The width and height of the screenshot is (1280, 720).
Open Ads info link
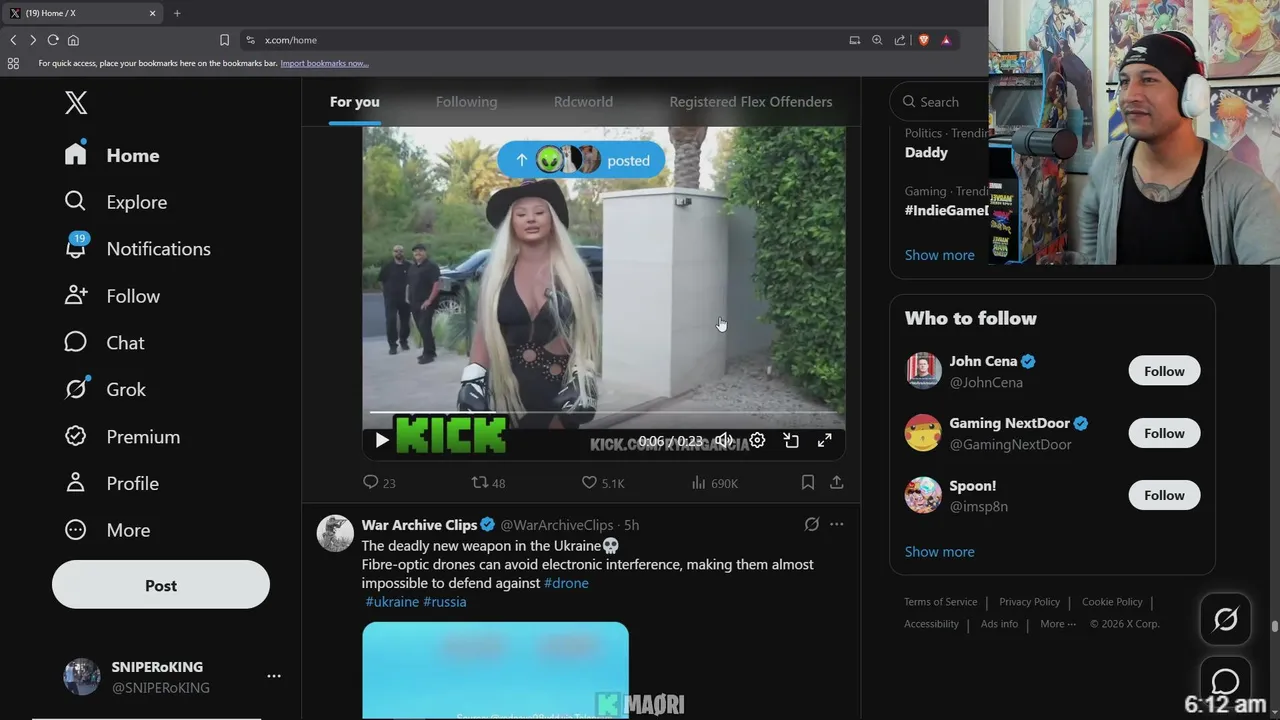[x=999, y=624]
